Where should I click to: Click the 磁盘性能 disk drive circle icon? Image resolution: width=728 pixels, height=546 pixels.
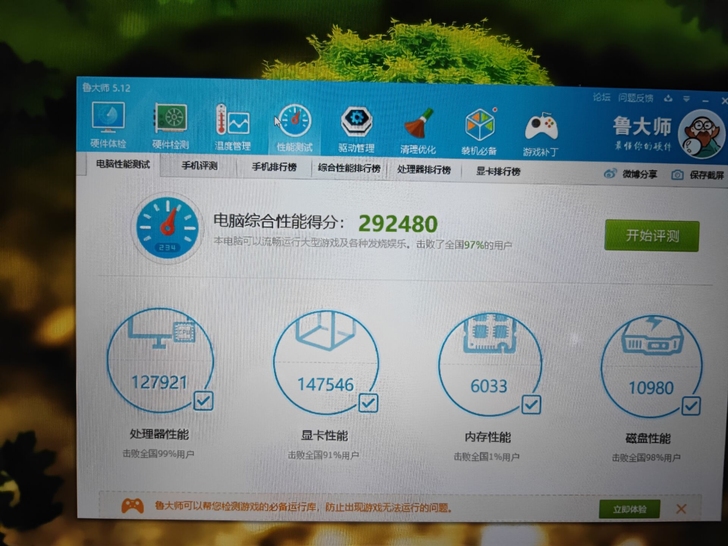click(651, 366)
